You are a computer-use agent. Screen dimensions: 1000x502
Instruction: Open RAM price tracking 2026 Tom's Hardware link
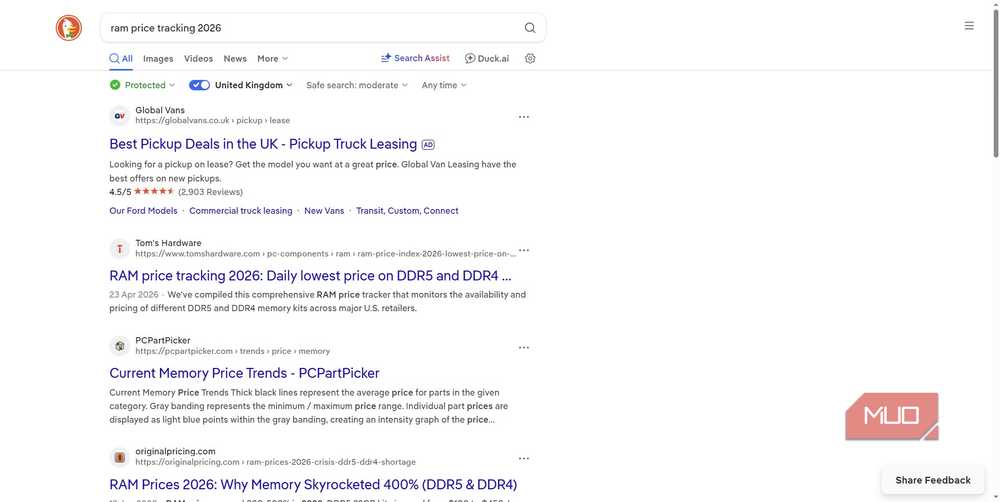click(x=310, y=276)
